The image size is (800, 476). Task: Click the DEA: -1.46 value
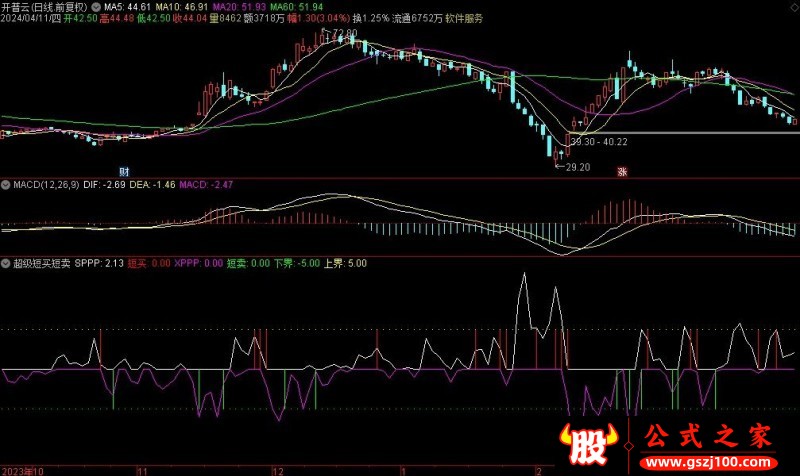click(152, 185)
